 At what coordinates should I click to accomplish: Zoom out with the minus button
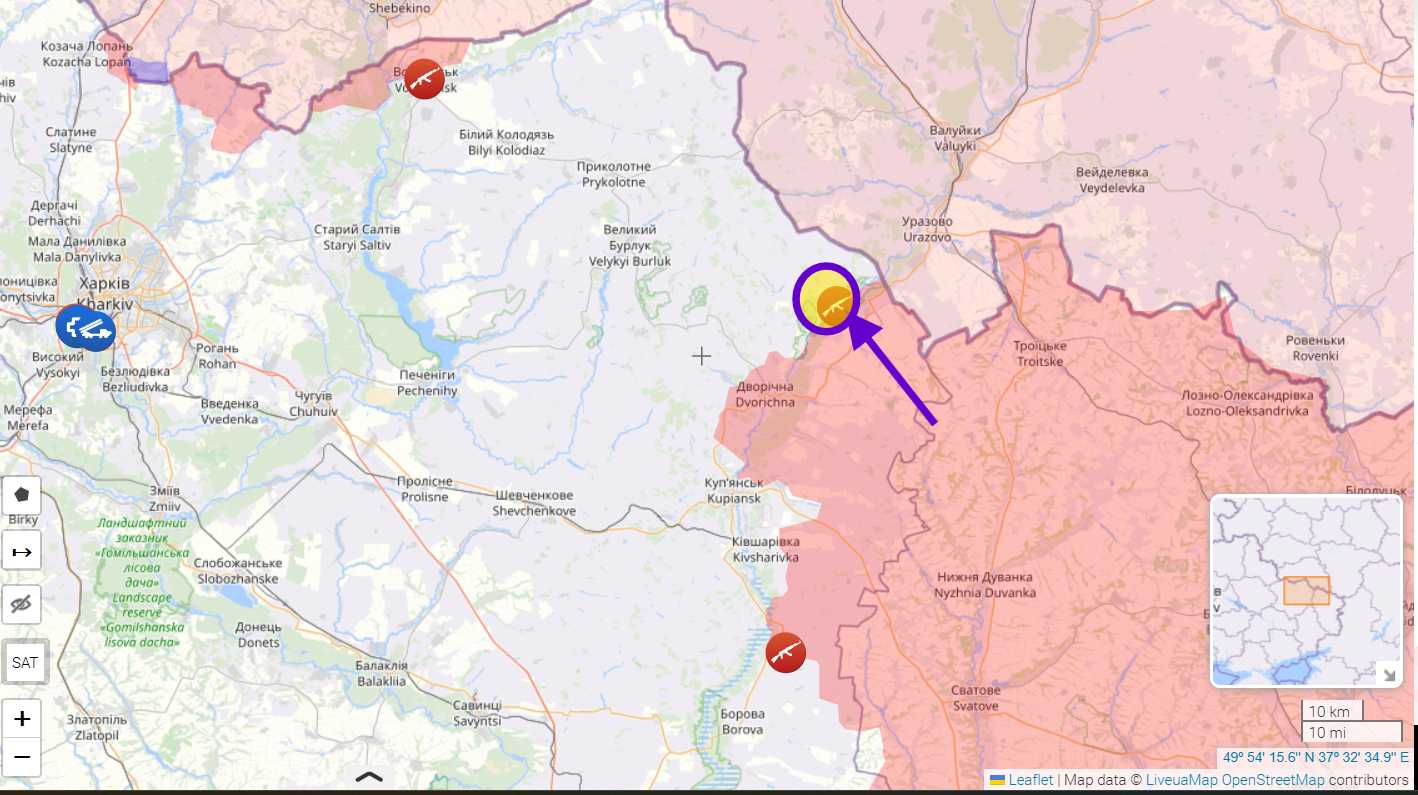coord(22,757)
